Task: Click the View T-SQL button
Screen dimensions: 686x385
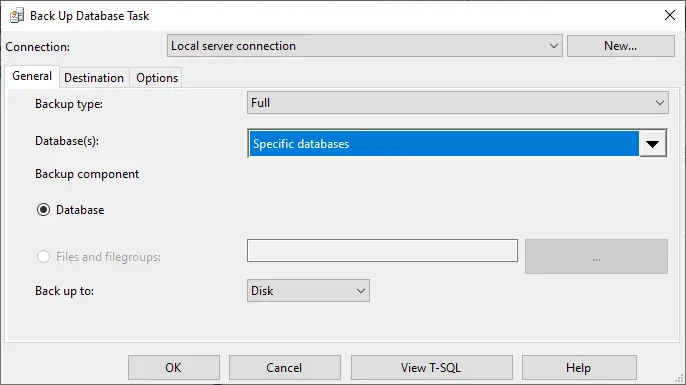Action: click(x=431, y=368)
